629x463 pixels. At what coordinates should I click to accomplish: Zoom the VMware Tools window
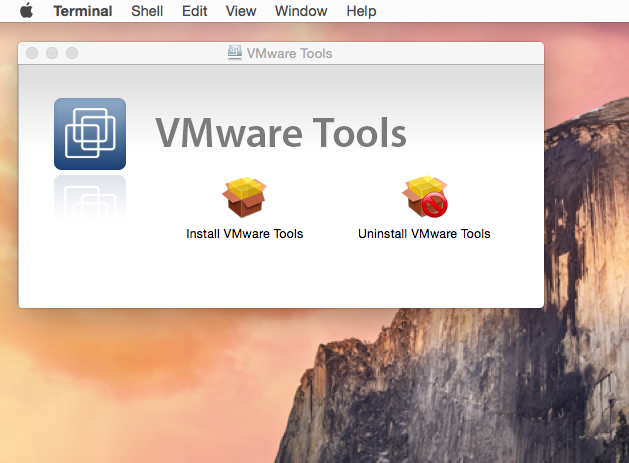point(71,53)
